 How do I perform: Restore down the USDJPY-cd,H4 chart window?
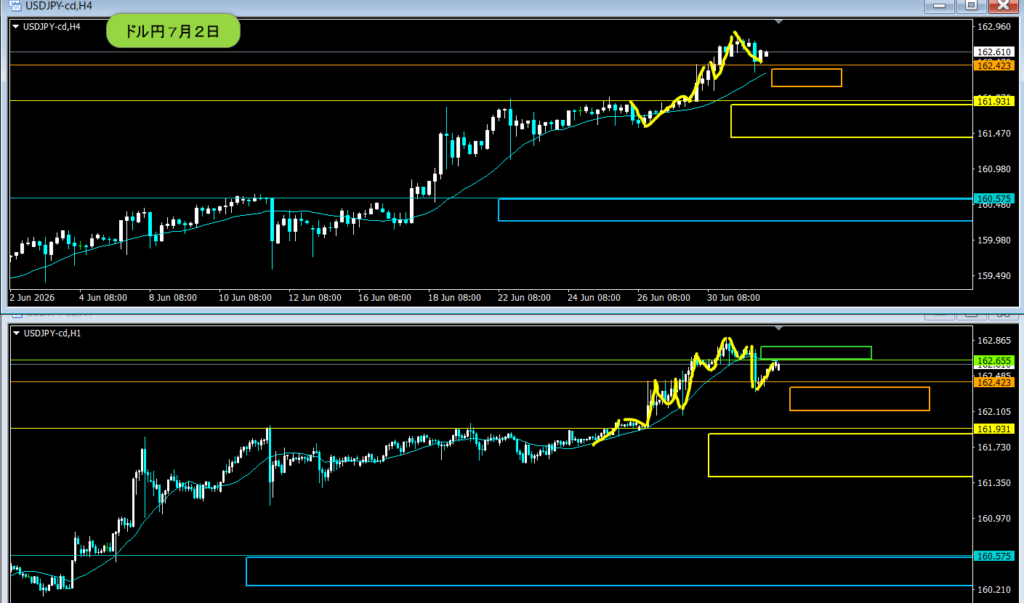point(971,6)
